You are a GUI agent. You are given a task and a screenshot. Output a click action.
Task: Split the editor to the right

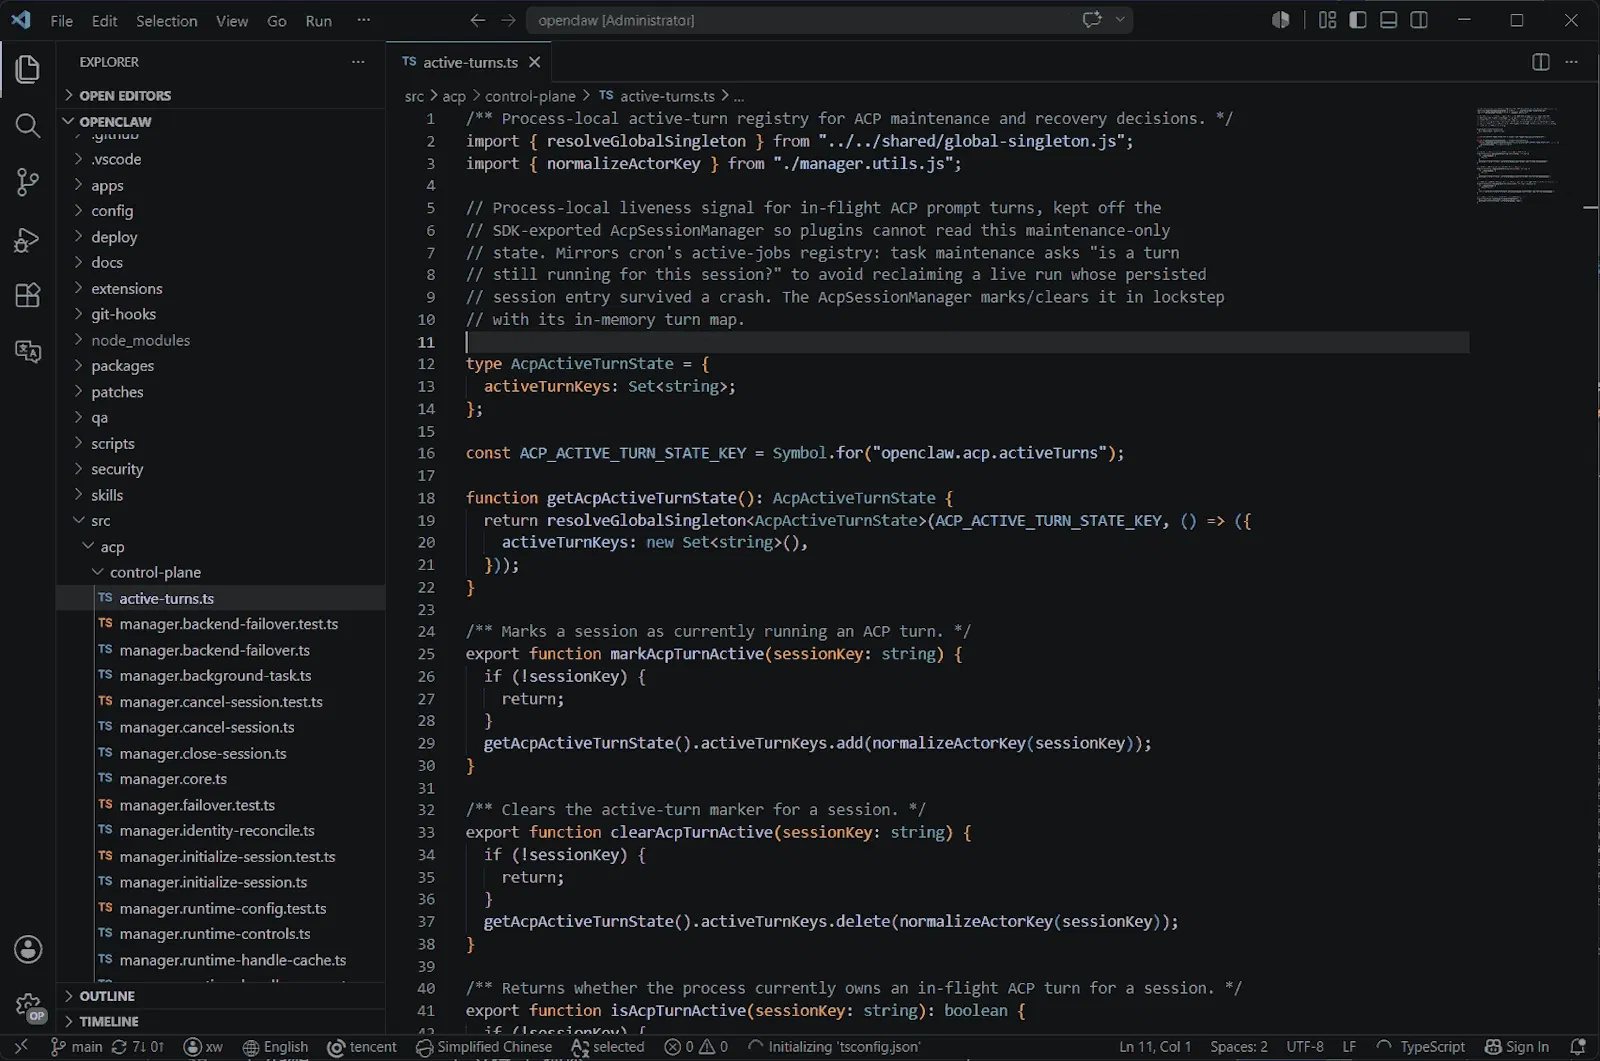(1541, 62)
